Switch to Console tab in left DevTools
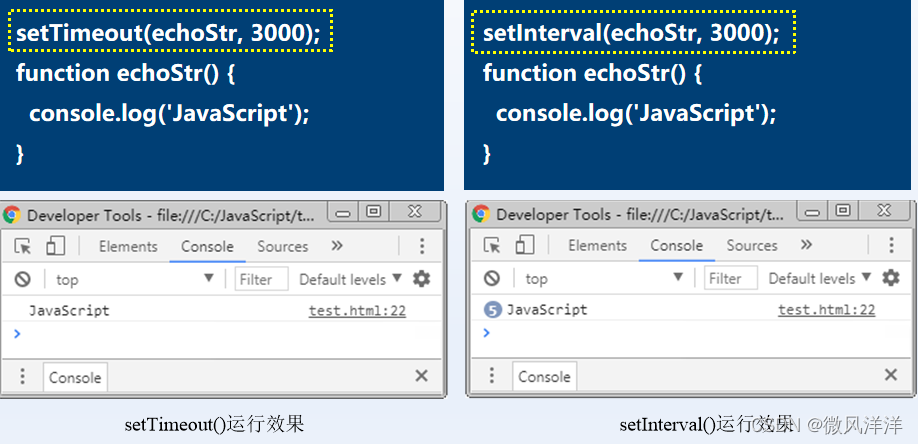The height and width of the screenshot is (444, 918). [x=207, y=247]
